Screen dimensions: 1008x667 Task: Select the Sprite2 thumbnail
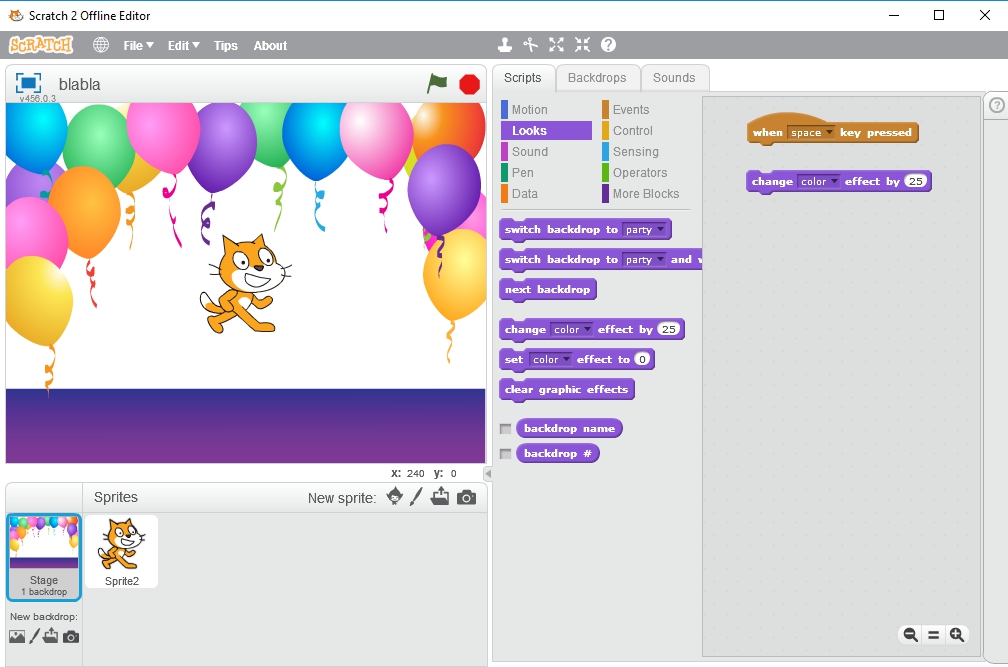click(x=122, y=551)
